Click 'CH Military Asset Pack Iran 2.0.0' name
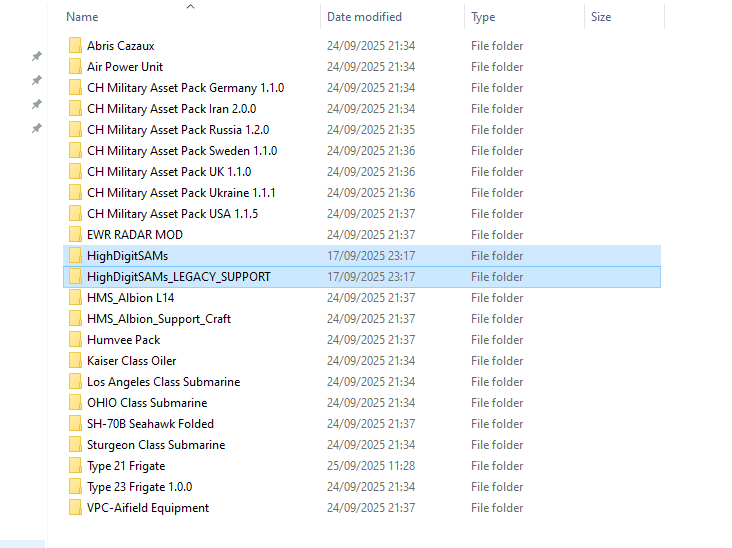This screenshot has width=732, height=548. tap(171, 109)
